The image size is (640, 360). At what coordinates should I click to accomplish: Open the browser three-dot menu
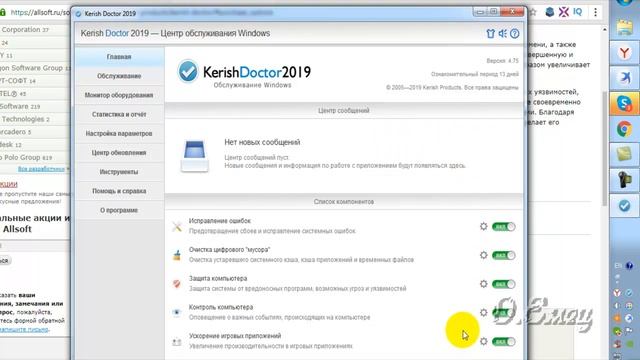tap(596, 12)
